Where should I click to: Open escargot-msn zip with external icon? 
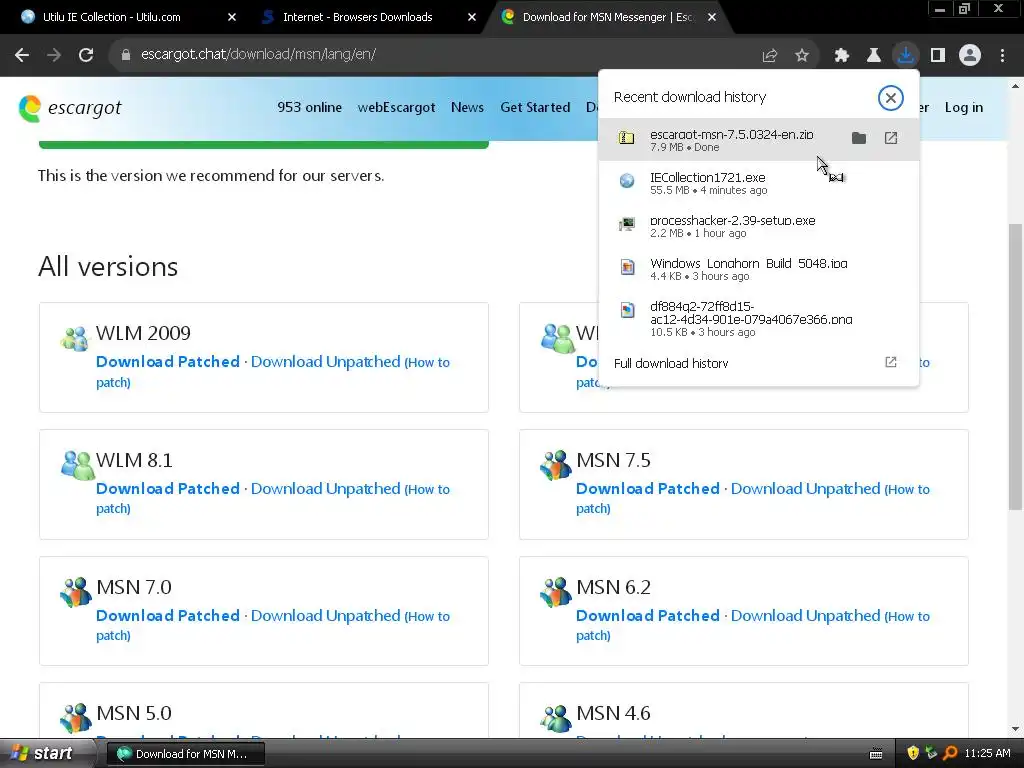891,138
